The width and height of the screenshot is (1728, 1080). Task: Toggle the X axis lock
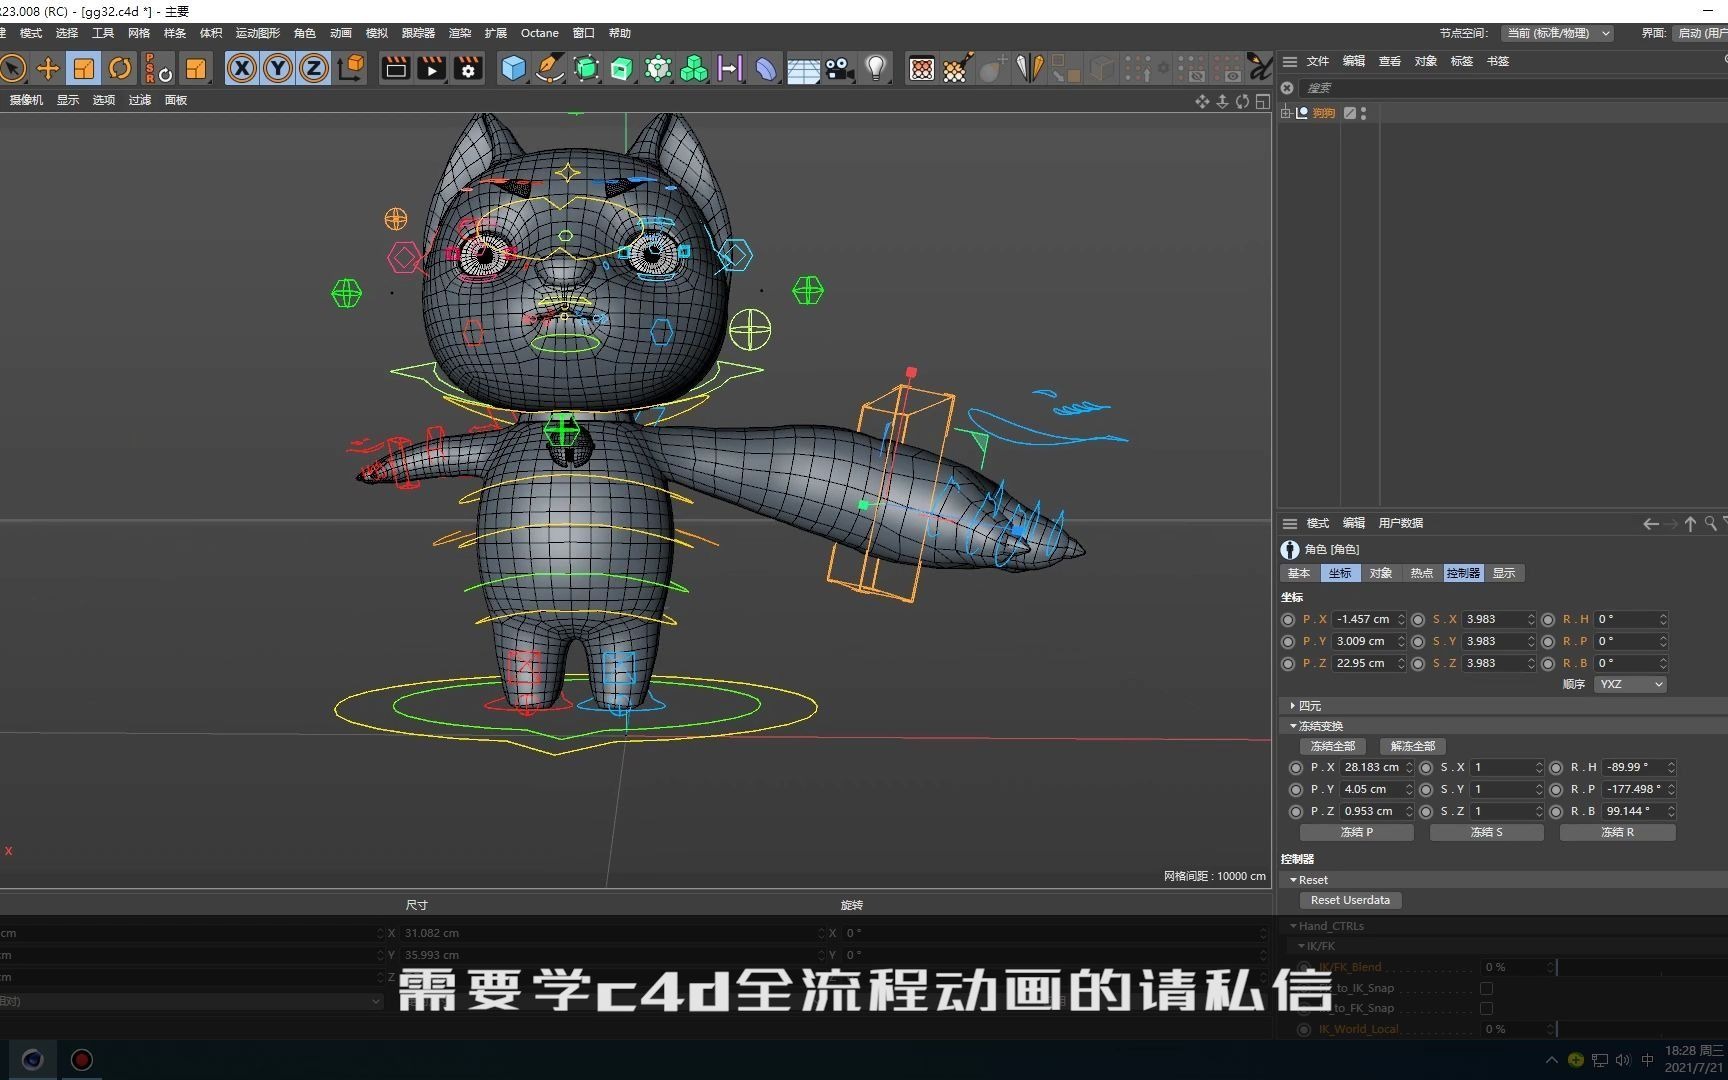coord(242,68)
